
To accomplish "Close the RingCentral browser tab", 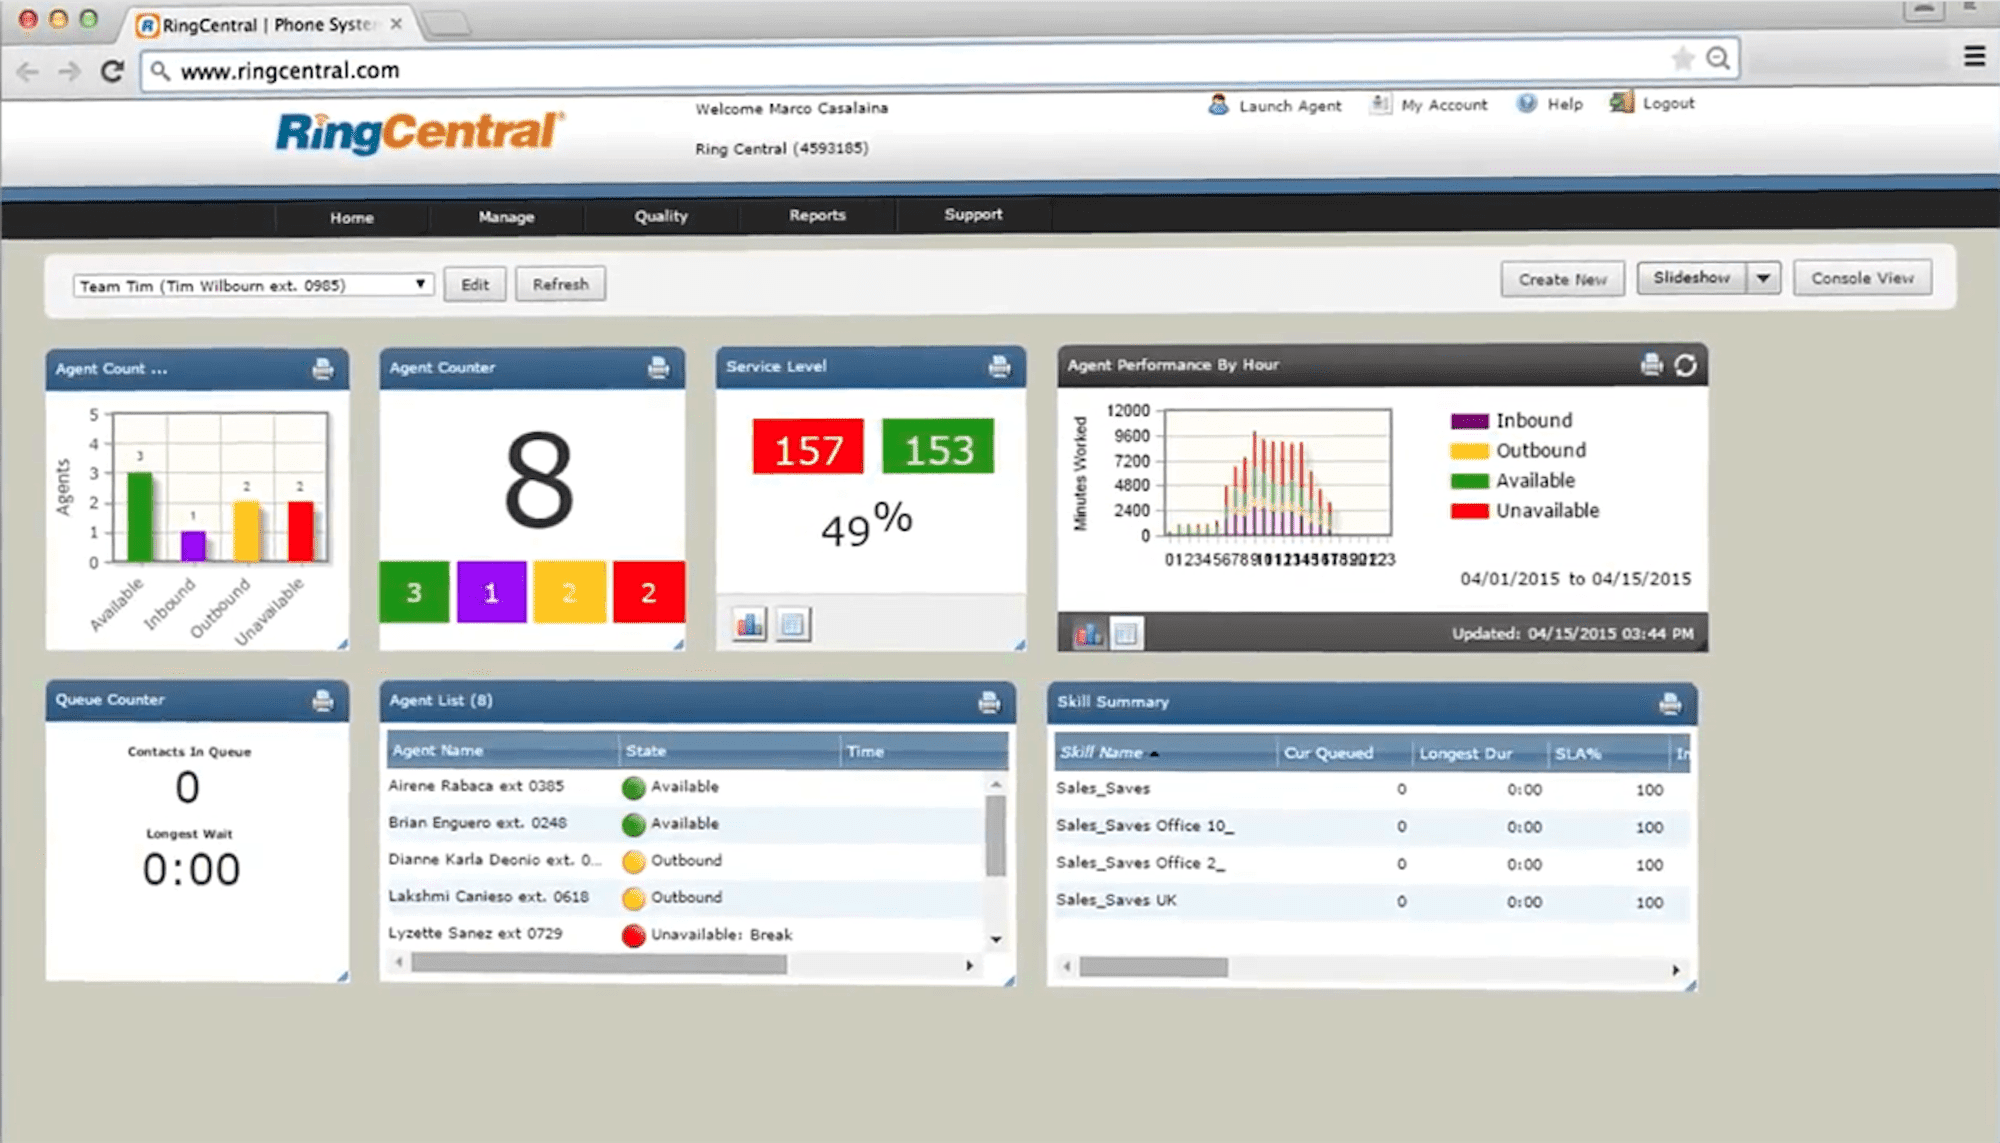I will (396, 24).
